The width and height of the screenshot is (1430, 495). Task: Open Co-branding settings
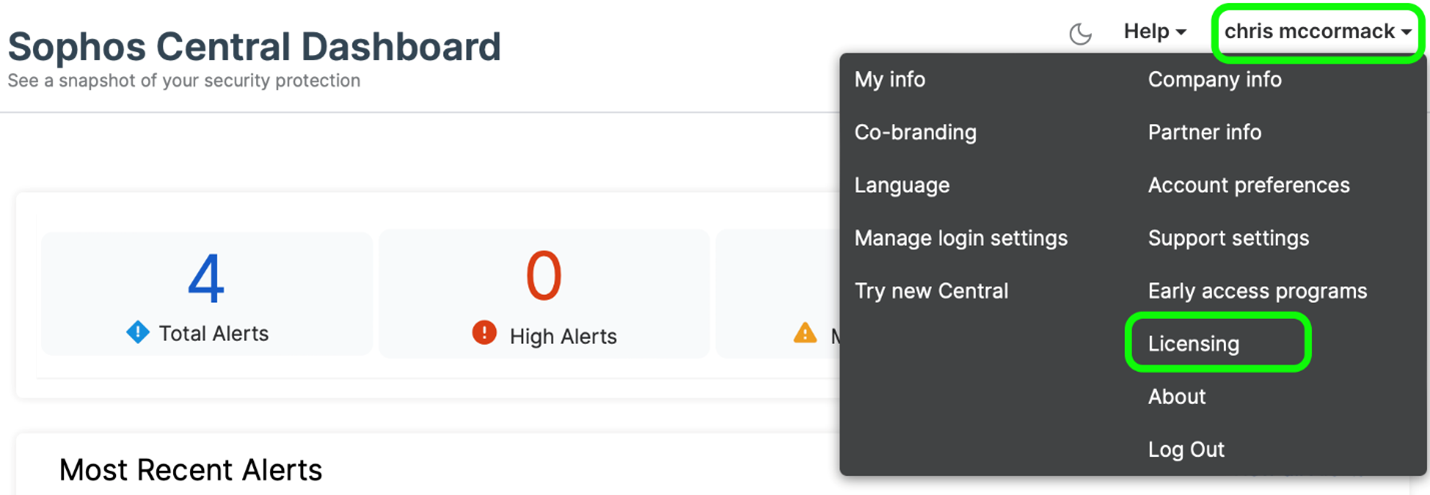915,133
